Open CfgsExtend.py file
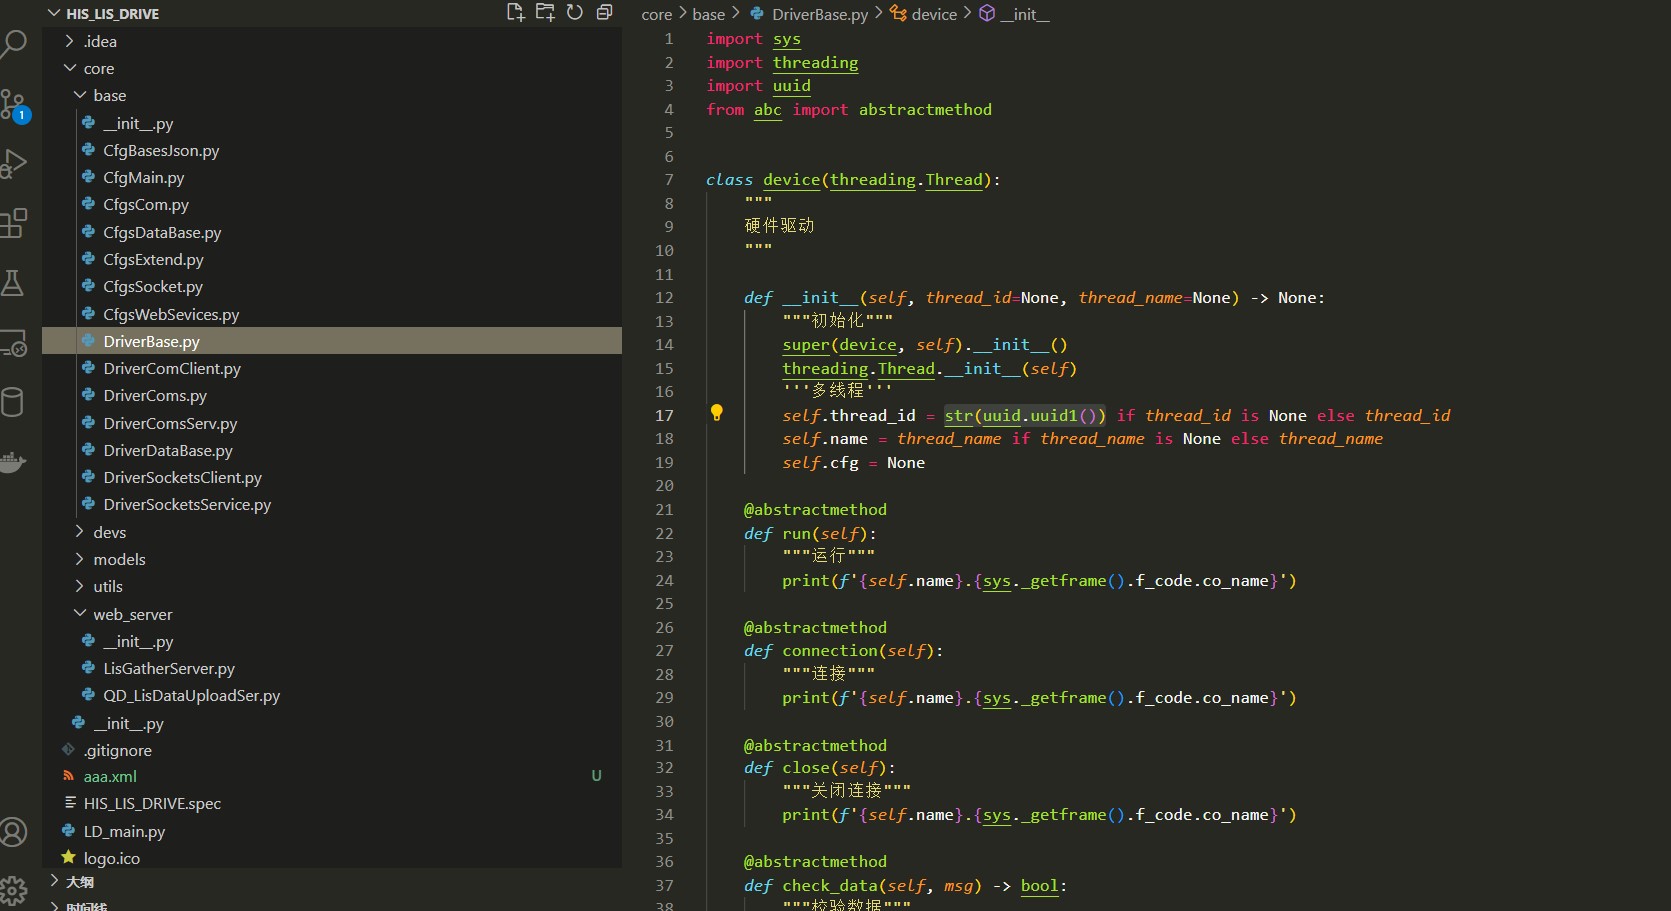Screen dimensions: 1671x911 (x=153, y=259)
